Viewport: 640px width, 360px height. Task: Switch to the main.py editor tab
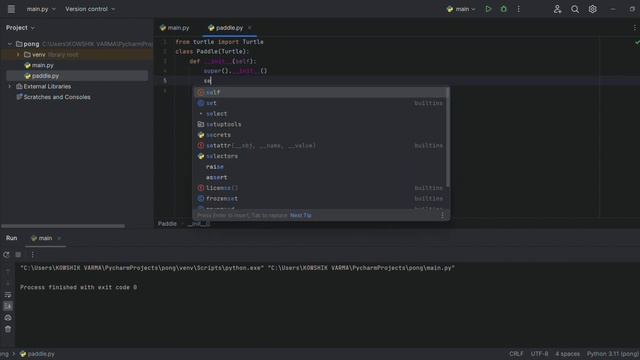point(175,28)
